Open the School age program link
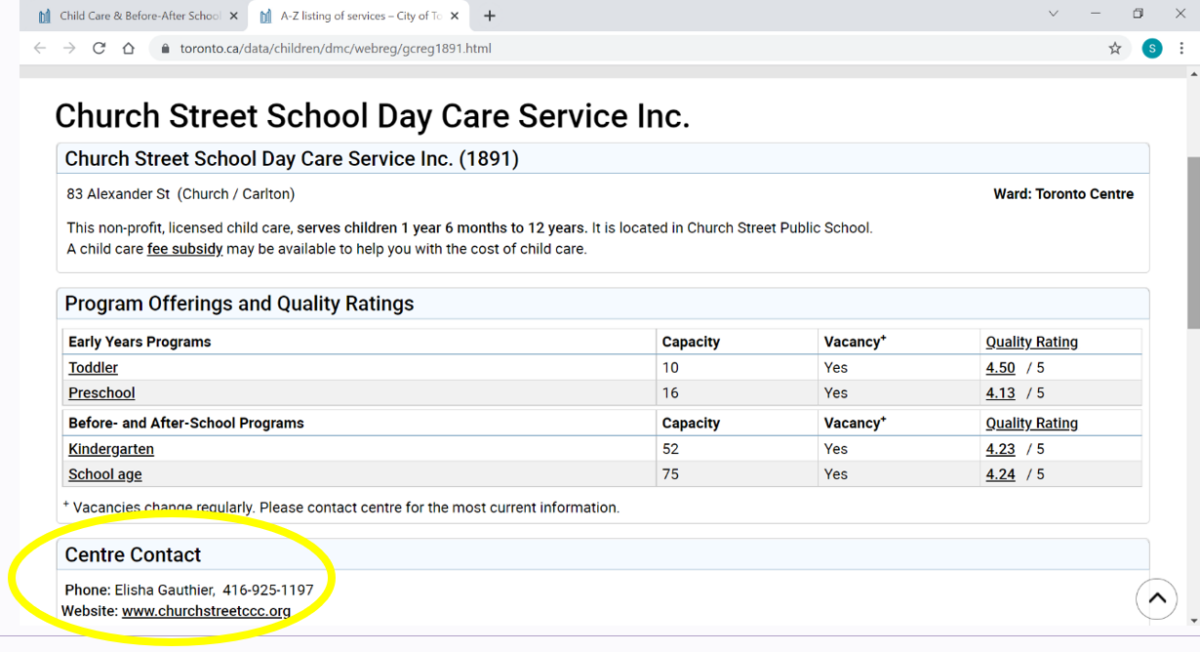This screenshot has width=1200, height=652. 104,474
